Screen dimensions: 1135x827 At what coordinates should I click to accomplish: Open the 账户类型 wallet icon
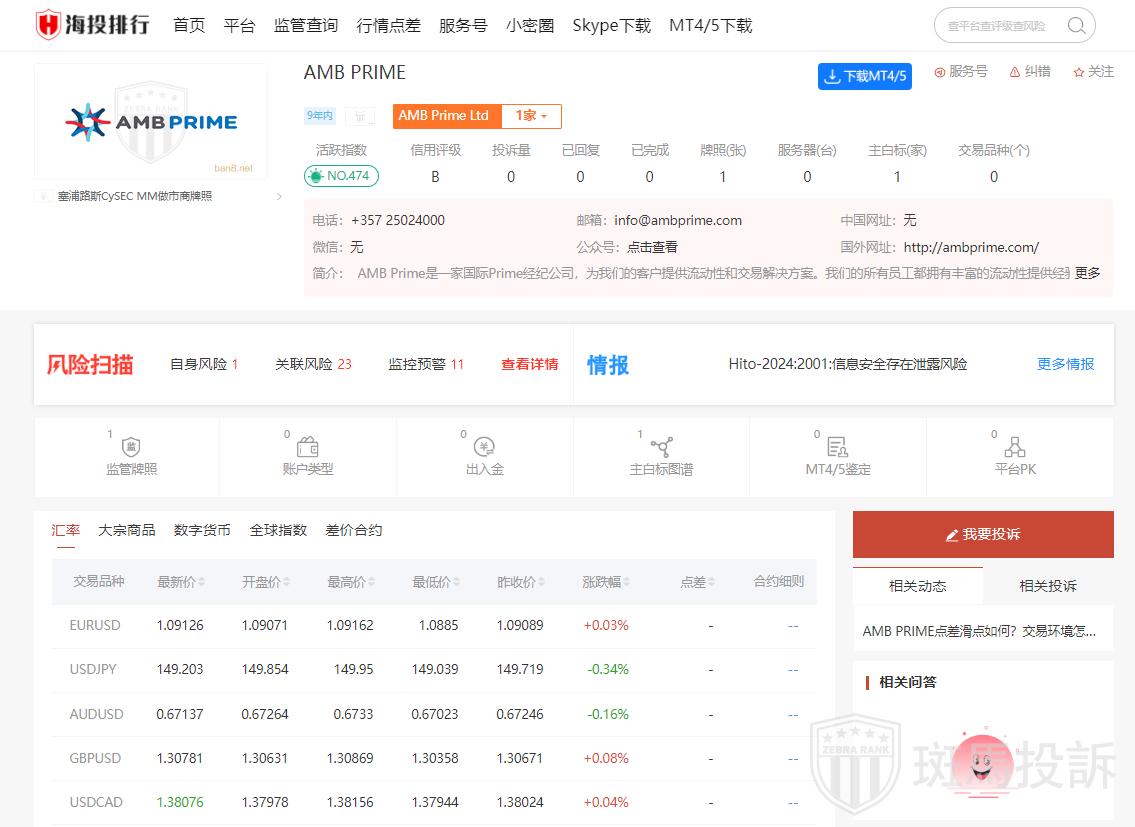308,447
